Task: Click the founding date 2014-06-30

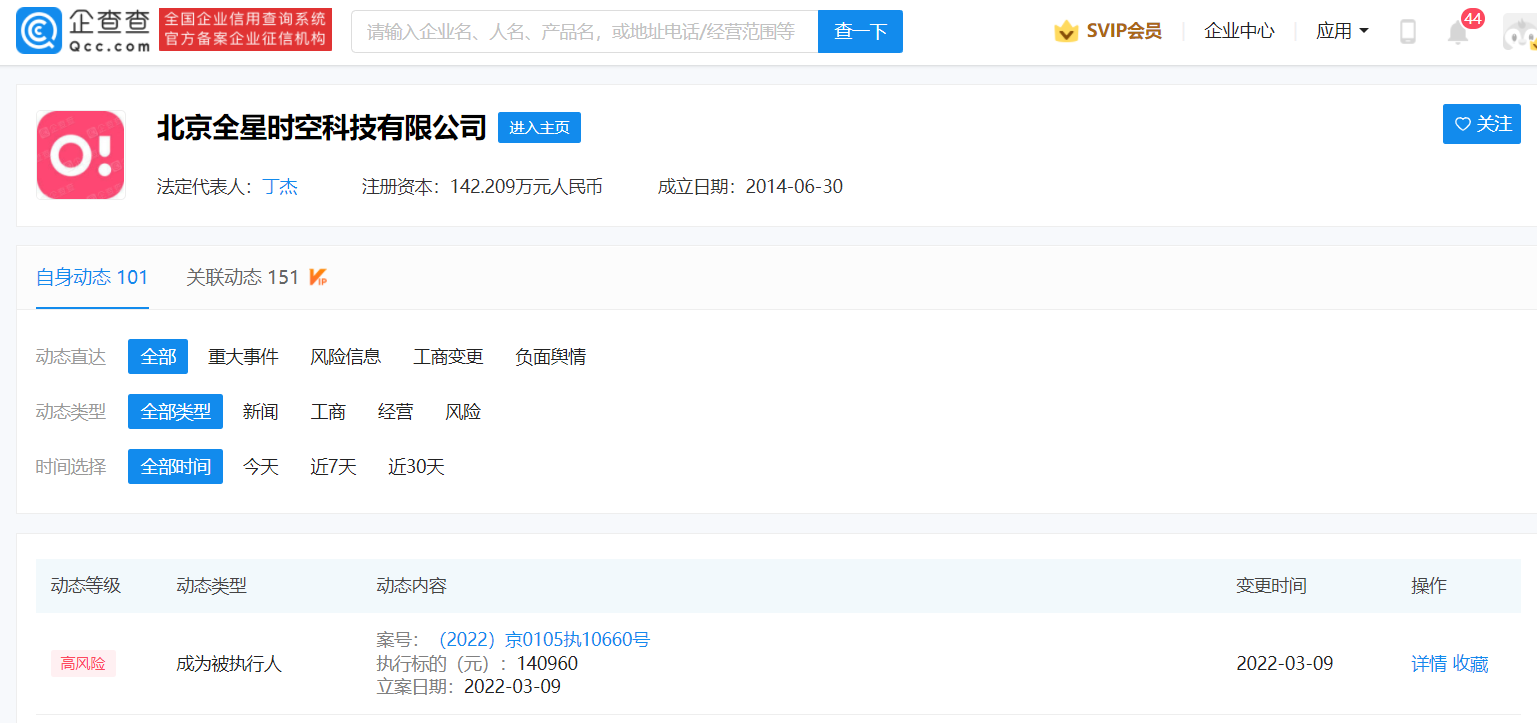Action: 794,187
